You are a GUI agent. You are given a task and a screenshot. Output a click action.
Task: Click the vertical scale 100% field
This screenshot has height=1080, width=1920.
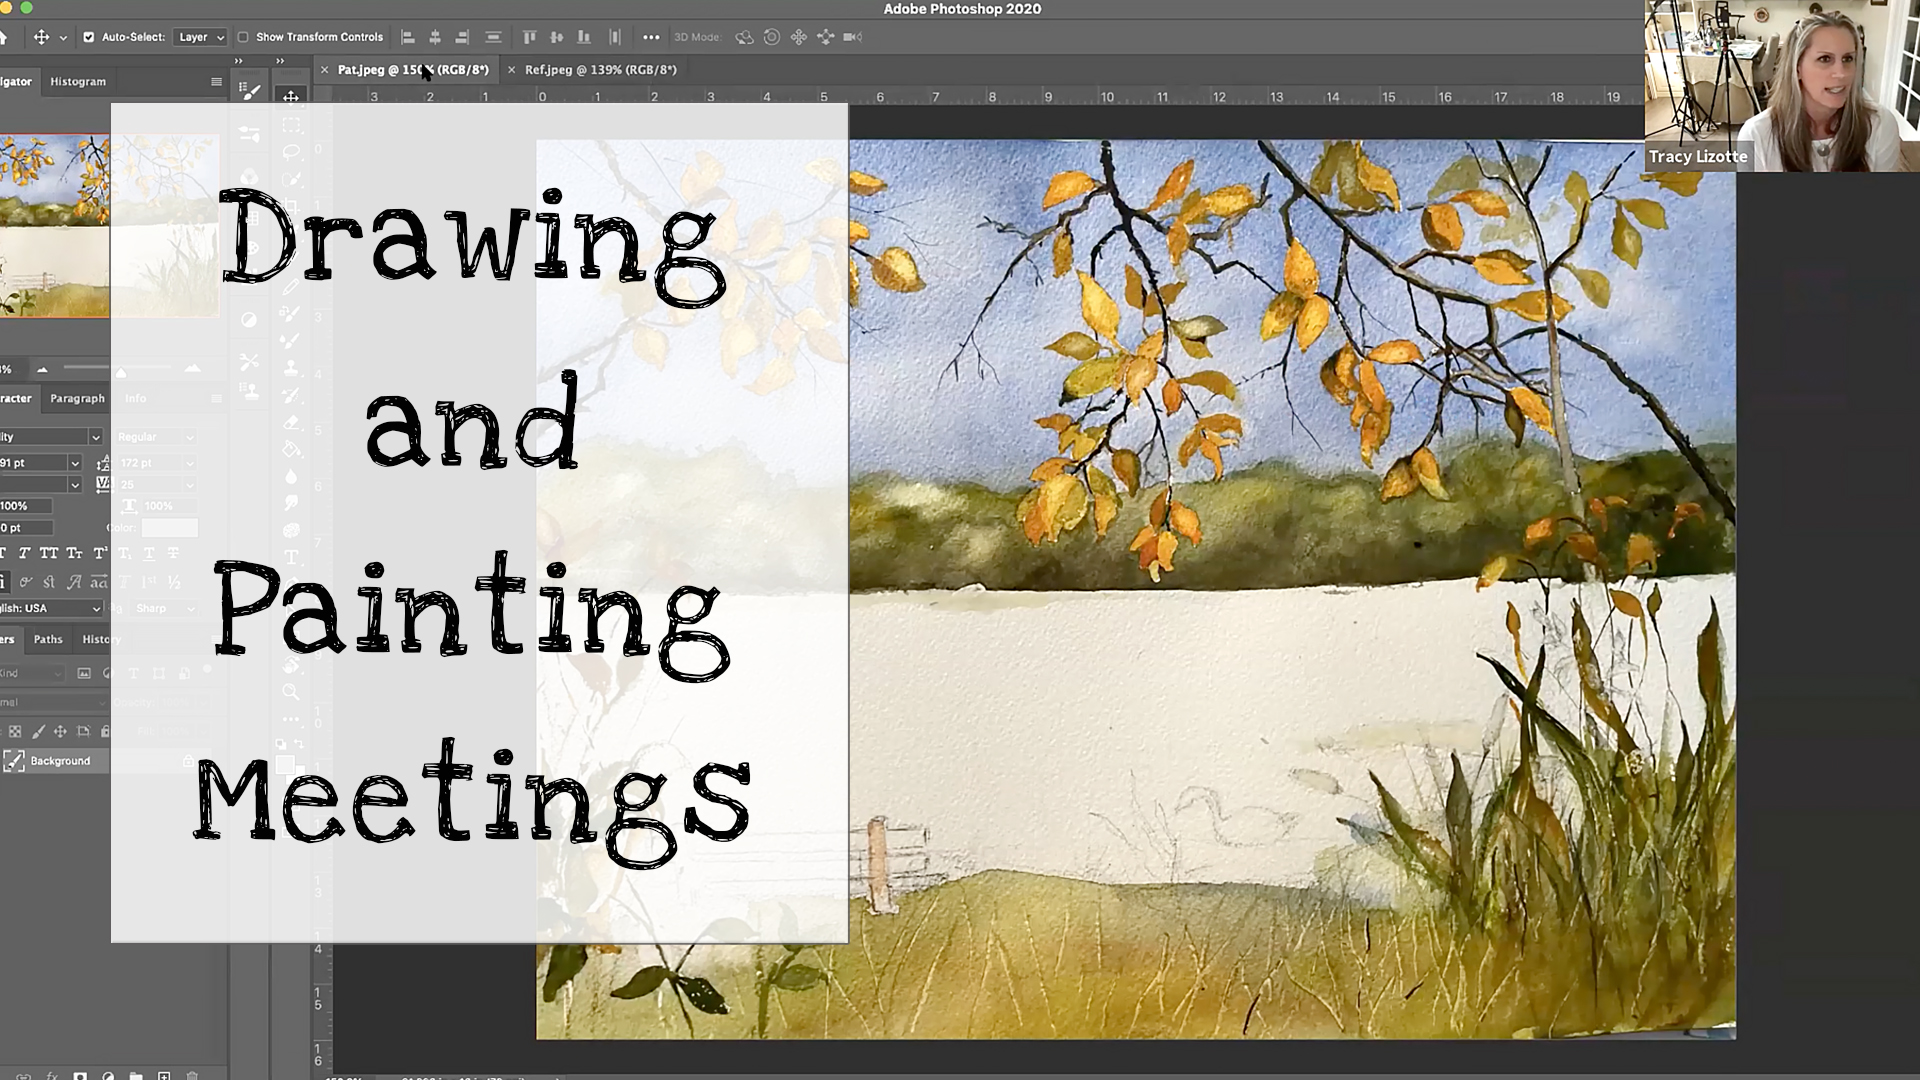(x=24, y=506)
